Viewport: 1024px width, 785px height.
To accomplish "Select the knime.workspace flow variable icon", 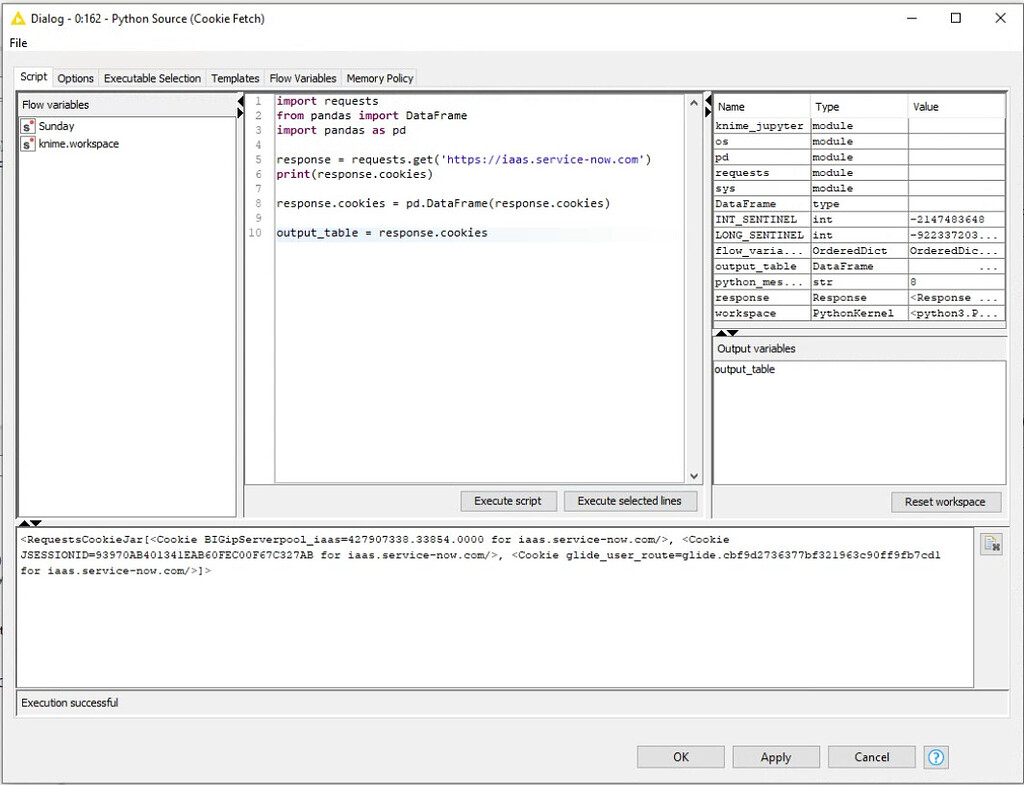I will pos(28,144).
